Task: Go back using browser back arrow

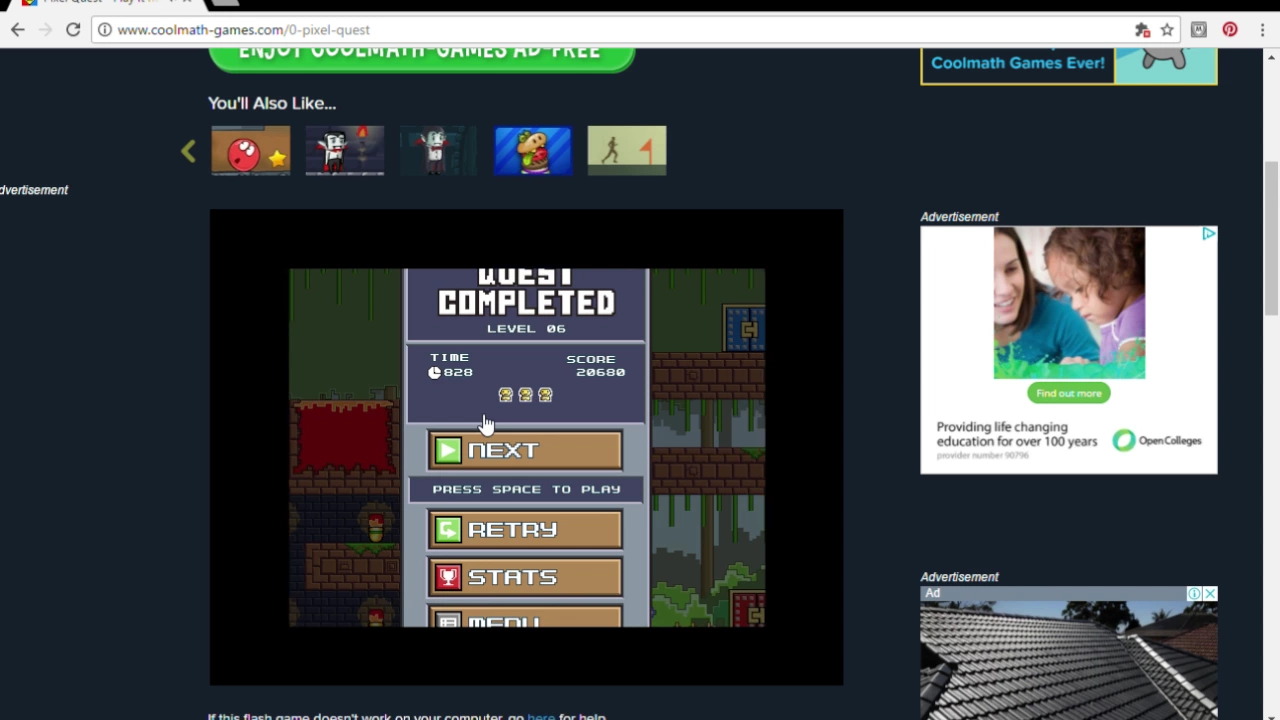Action: pos(17,30)
